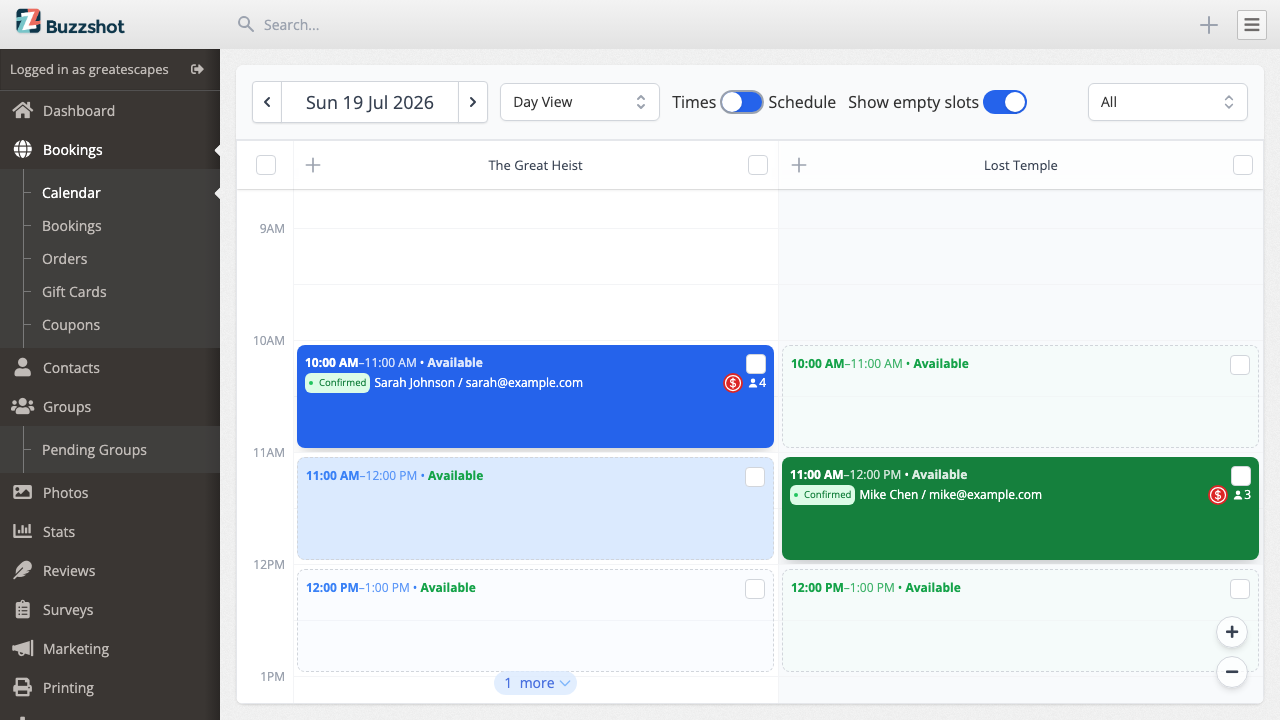The image size is (1280, 720).
Task: Add slot to Lost Temple column
Action: click(x=798, y=165)
